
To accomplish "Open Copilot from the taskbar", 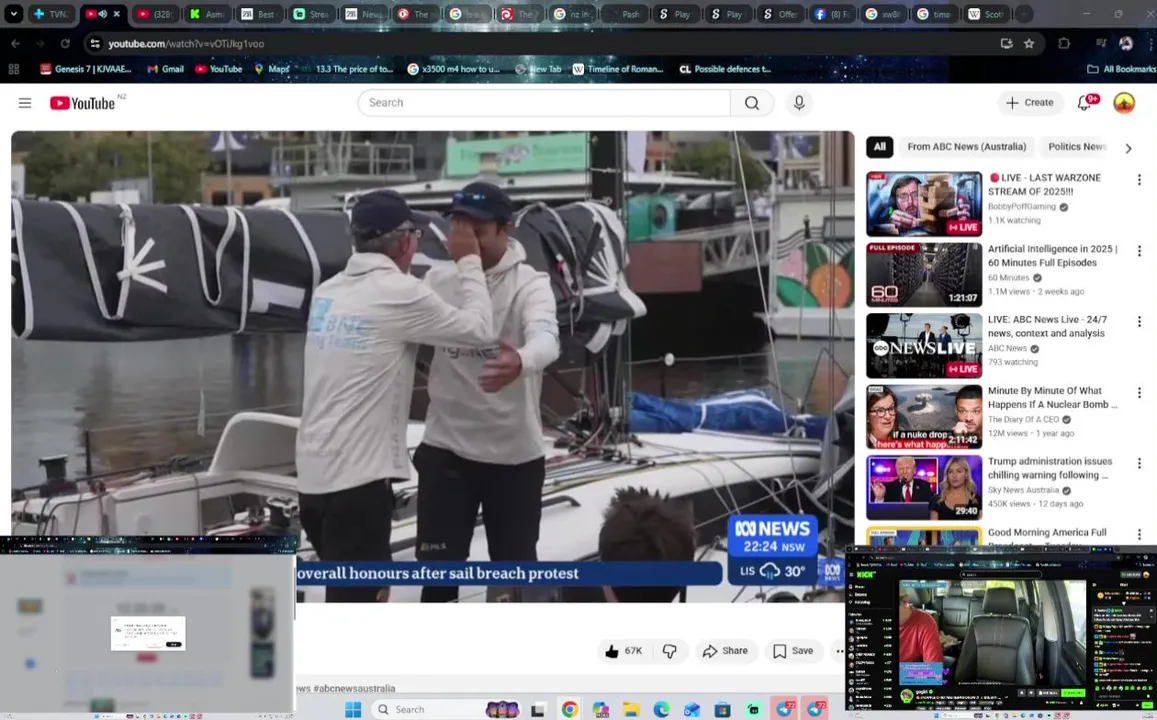I will coord(600,710).
